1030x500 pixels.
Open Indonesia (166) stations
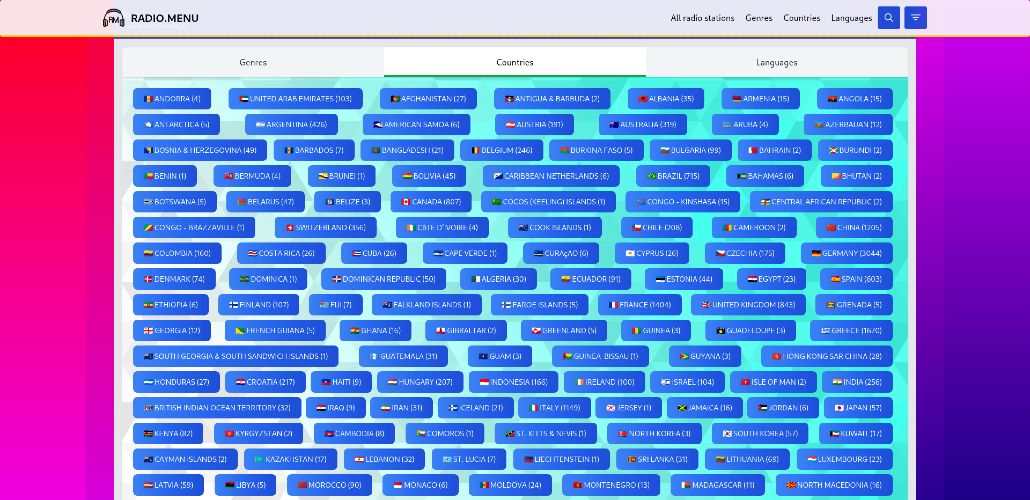513,382
